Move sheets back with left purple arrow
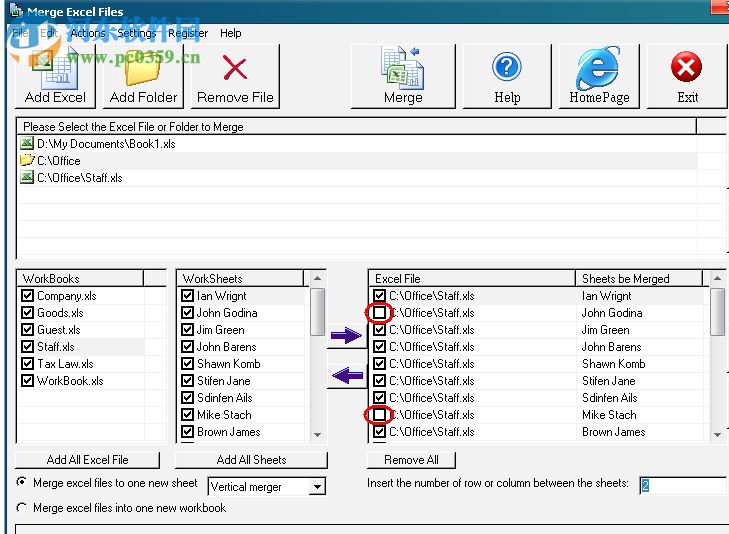729x534 pixels. [346, 375]
